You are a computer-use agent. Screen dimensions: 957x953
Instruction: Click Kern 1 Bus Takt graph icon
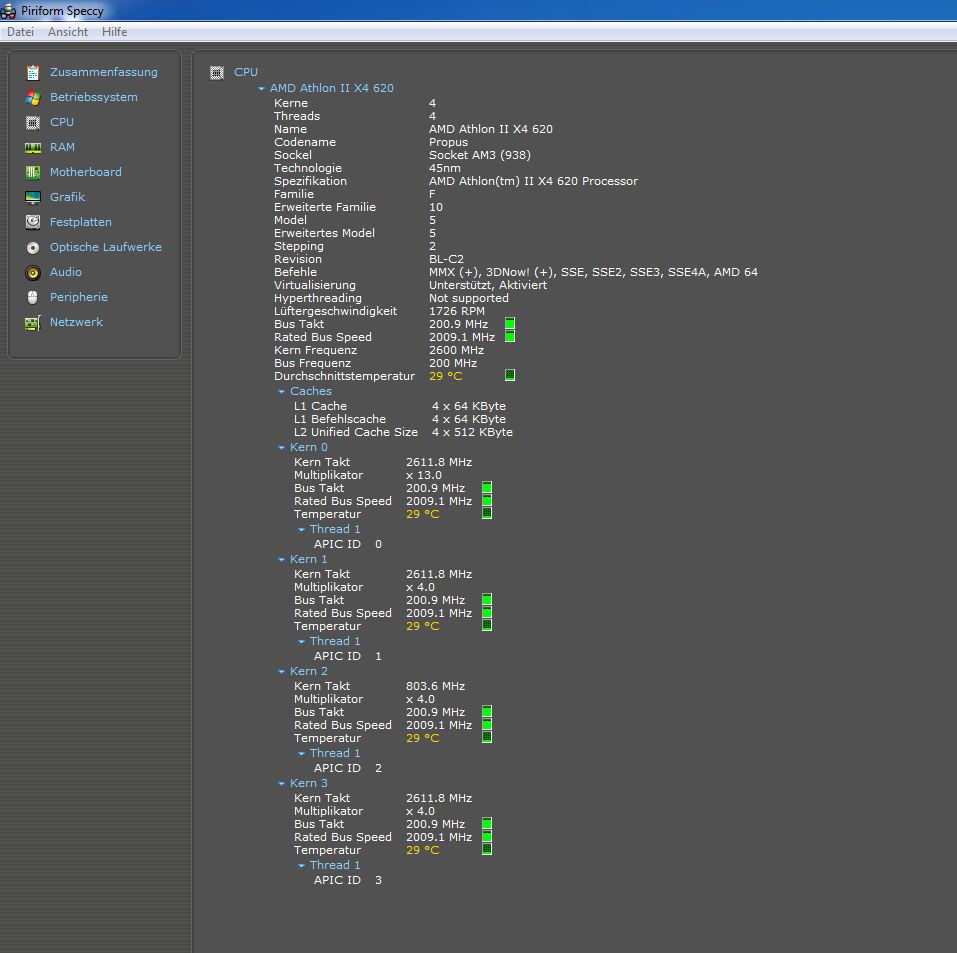(x=487, y=600)
